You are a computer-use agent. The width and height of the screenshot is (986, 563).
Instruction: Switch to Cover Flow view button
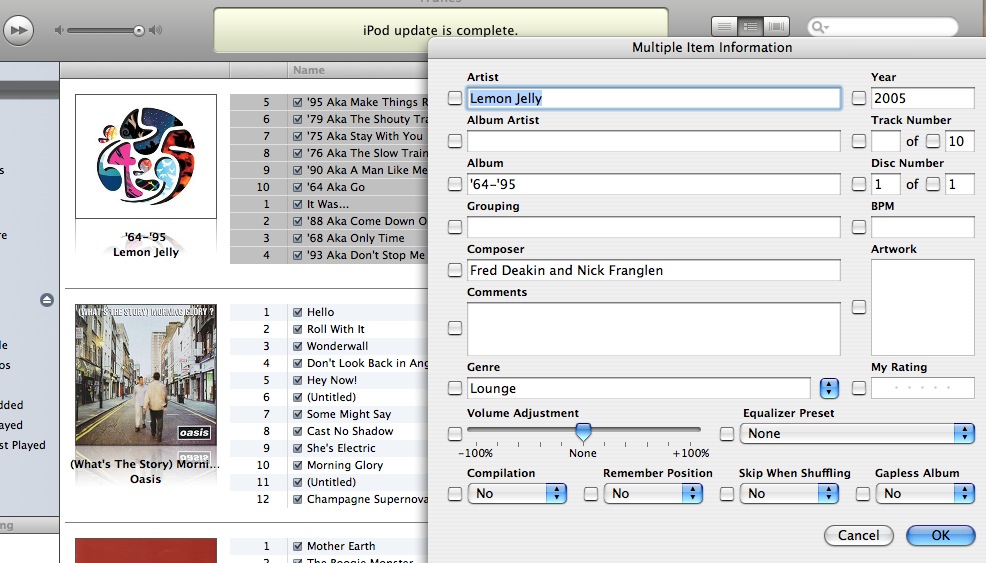click(776, 26)
